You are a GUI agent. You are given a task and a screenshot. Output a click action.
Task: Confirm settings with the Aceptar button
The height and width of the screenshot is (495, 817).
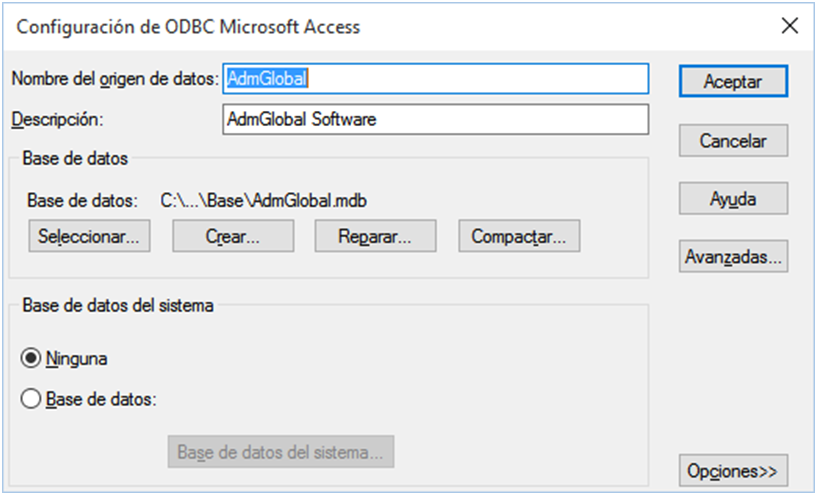click(733, 81)
